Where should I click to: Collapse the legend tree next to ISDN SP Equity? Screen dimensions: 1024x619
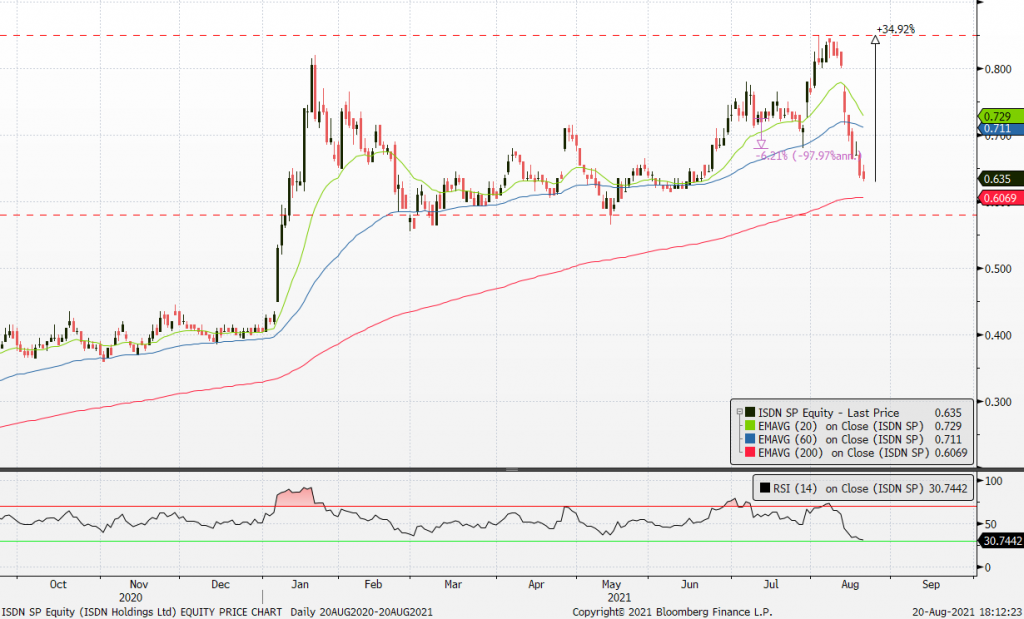pyautogui.click(x=739, y=413)
